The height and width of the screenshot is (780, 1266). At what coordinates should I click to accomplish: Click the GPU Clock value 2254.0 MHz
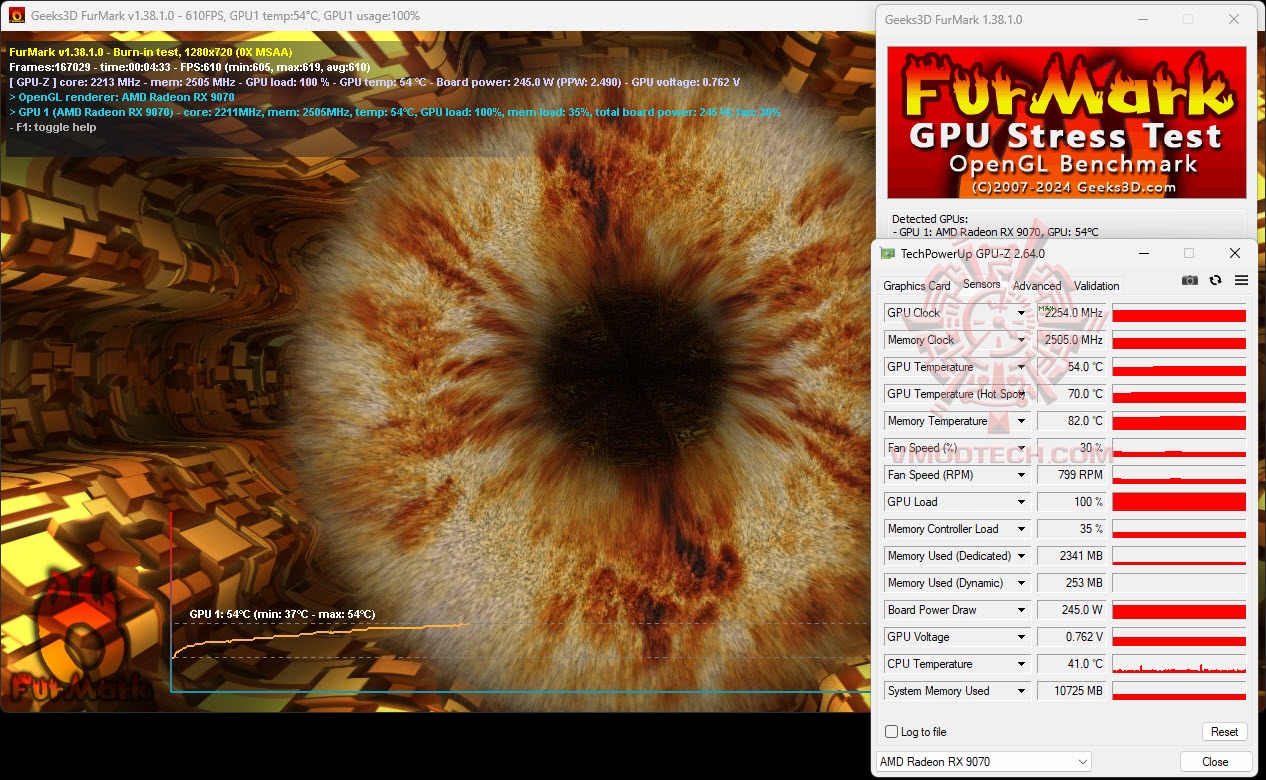(1071, 313)
